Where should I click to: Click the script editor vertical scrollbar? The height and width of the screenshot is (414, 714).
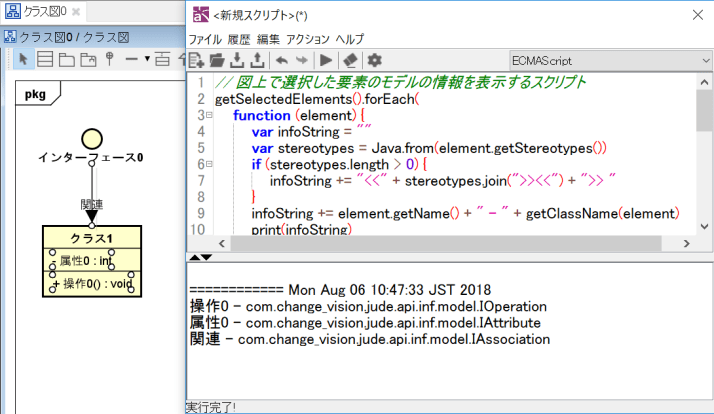point(704,110)
